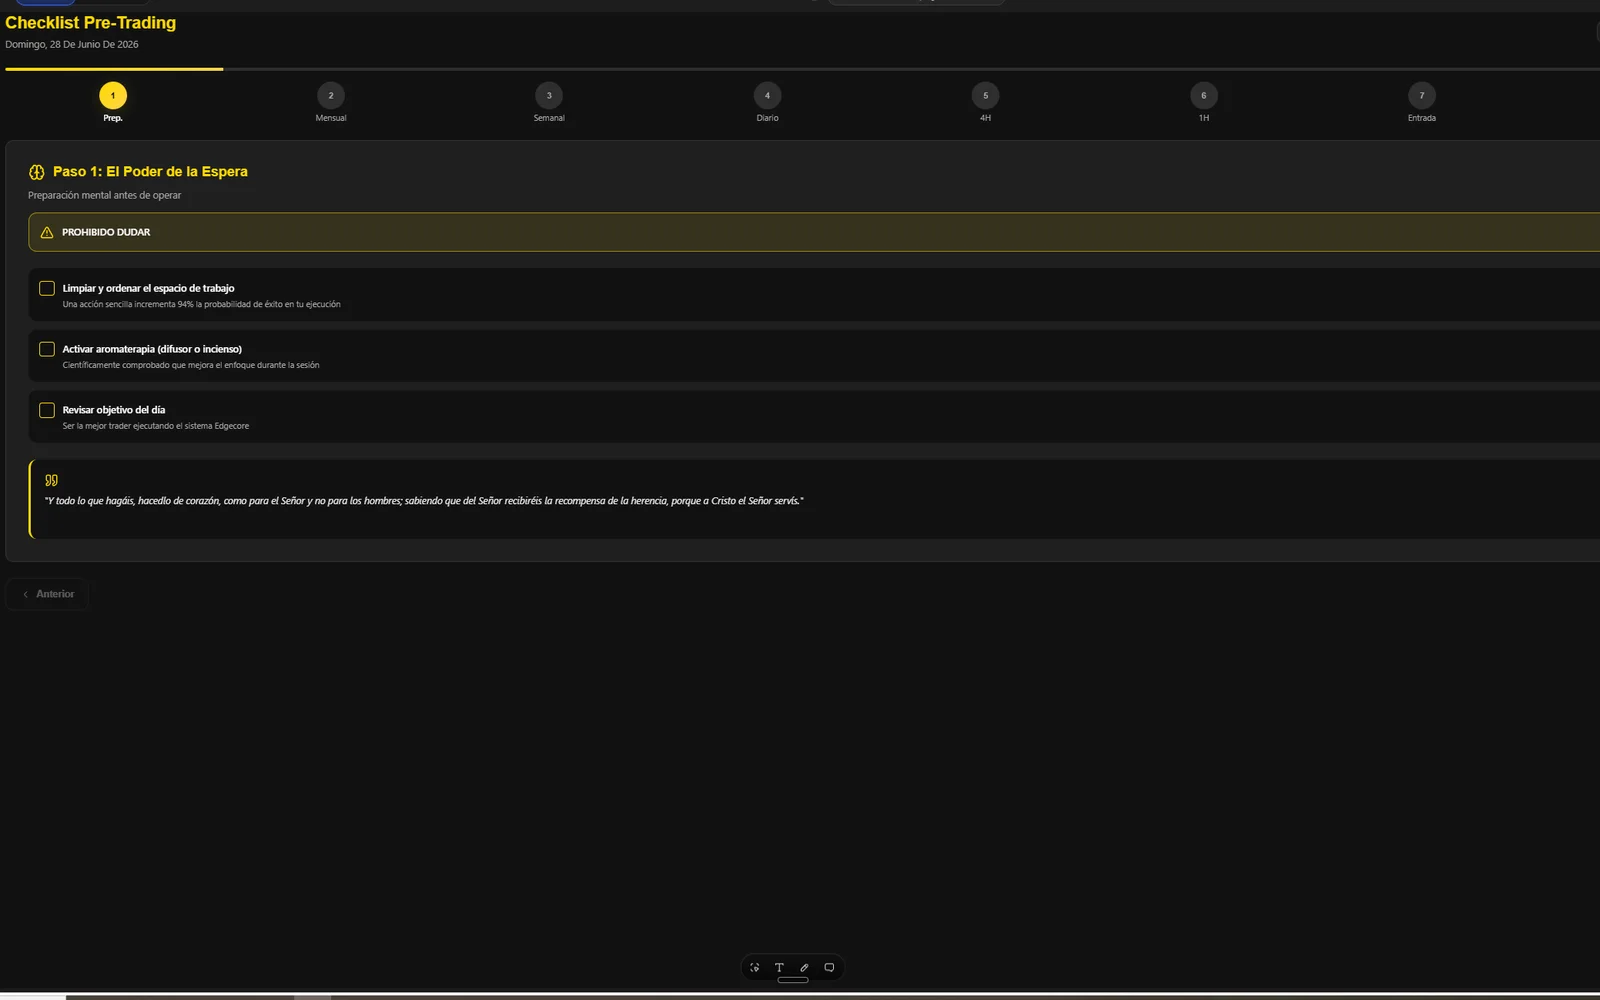1600x1000 pixels.
Task: Go to step 1 Prep. circle
Action: (113, 96)
